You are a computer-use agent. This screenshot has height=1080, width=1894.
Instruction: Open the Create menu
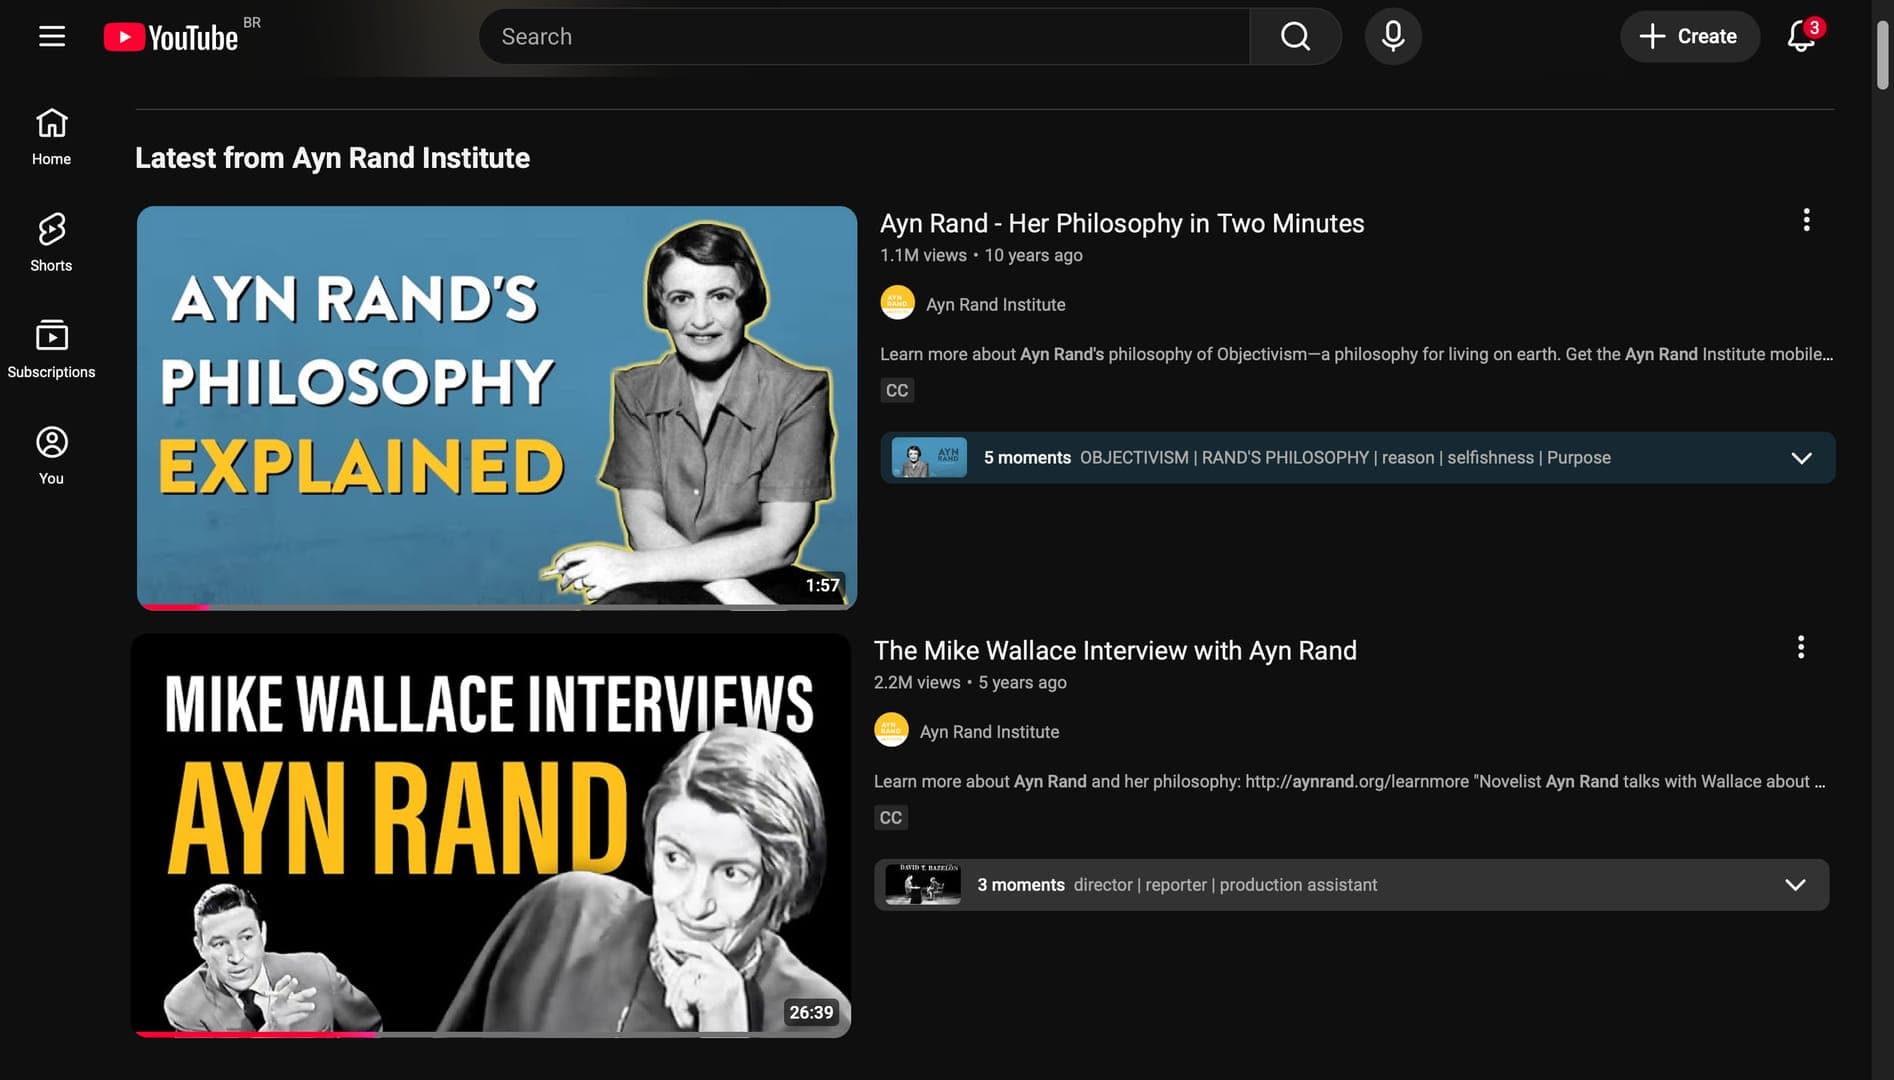1689,37
